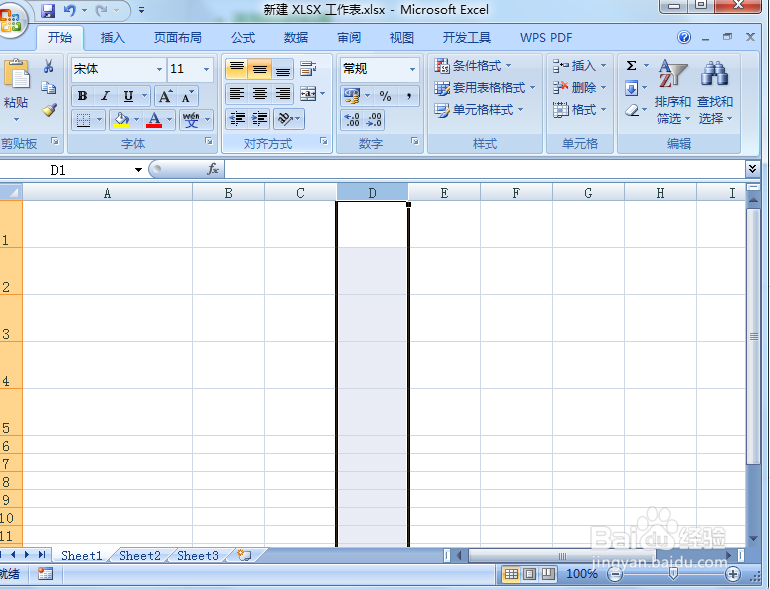Image resolution: width=770 pixels, height=589 pixels.
Task: Increase font size with large A icon
Action: pyautogui.click(x=165, y=96)
